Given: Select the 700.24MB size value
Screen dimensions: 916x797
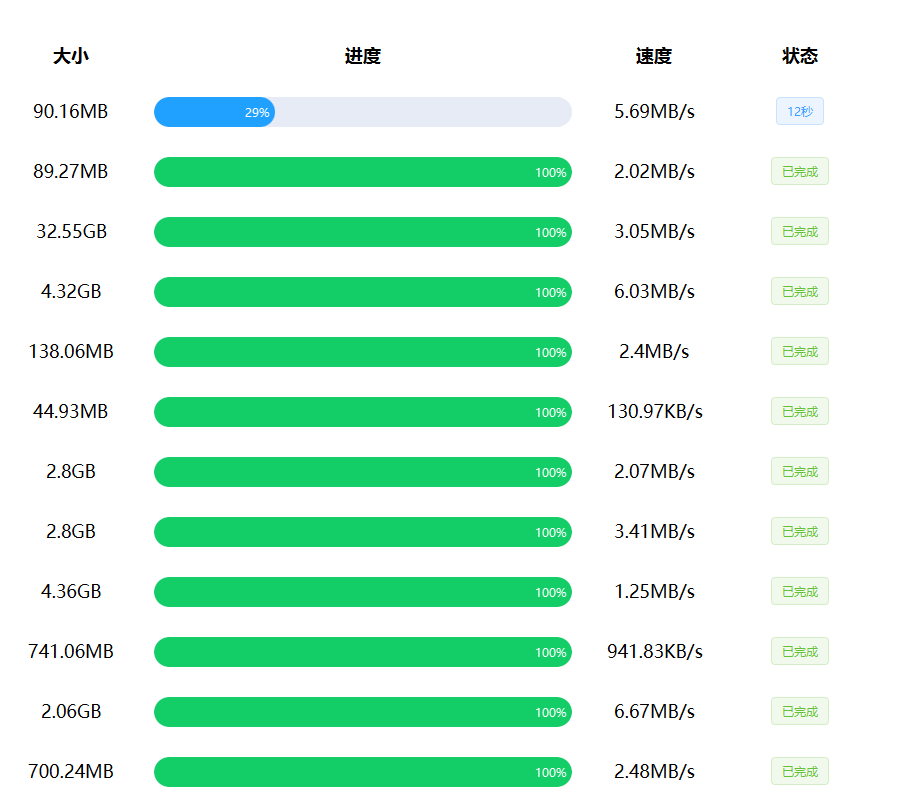Looking at the screenshot, I should tap(71, 771).
